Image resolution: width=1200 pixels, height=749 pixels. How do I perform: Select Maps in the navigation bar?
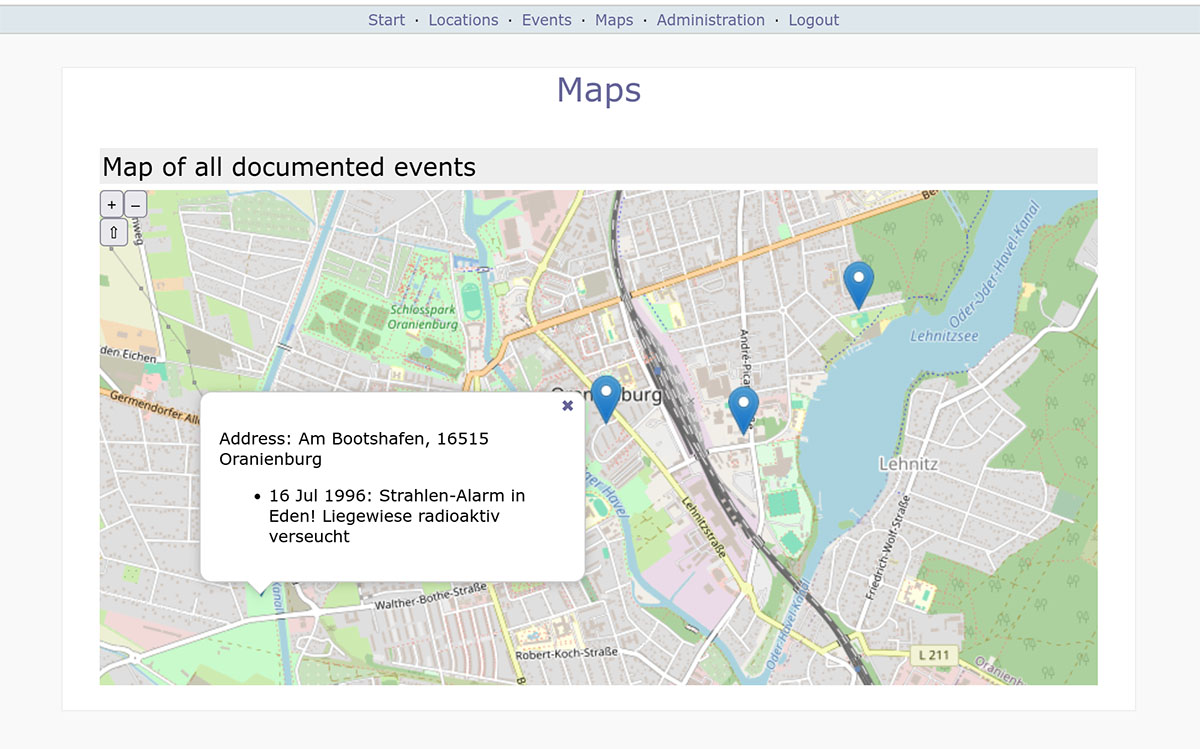click(x=614, y=20)
